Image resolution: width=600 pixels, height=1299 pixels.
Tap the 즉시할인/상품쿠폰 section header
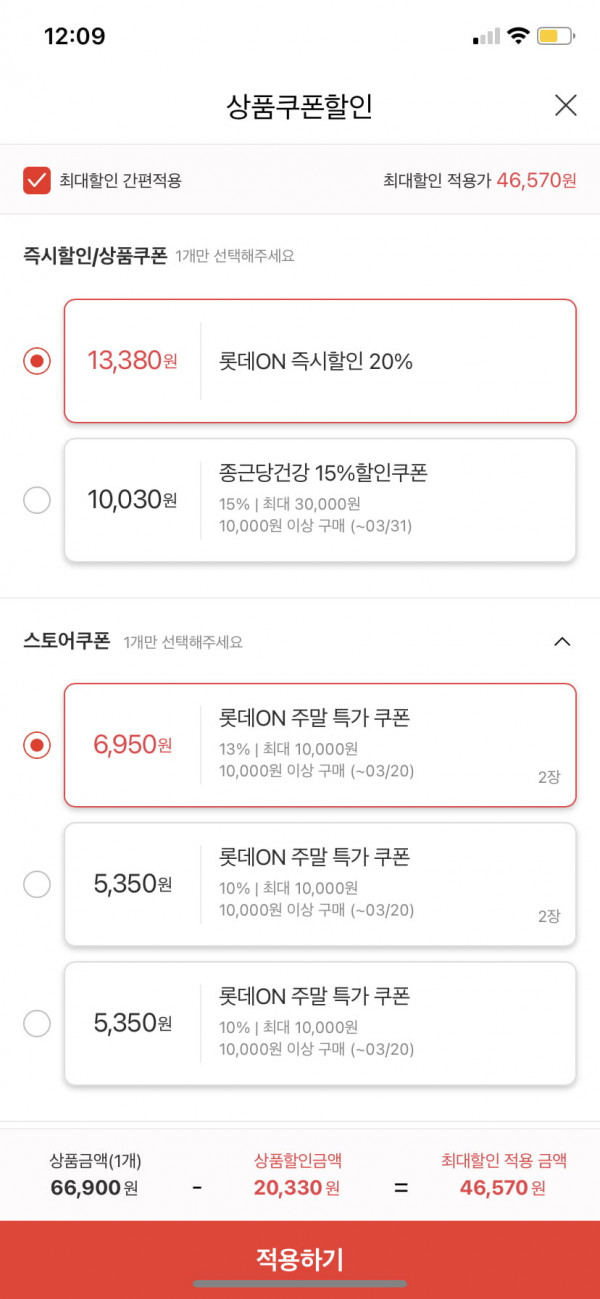point(95,256)
